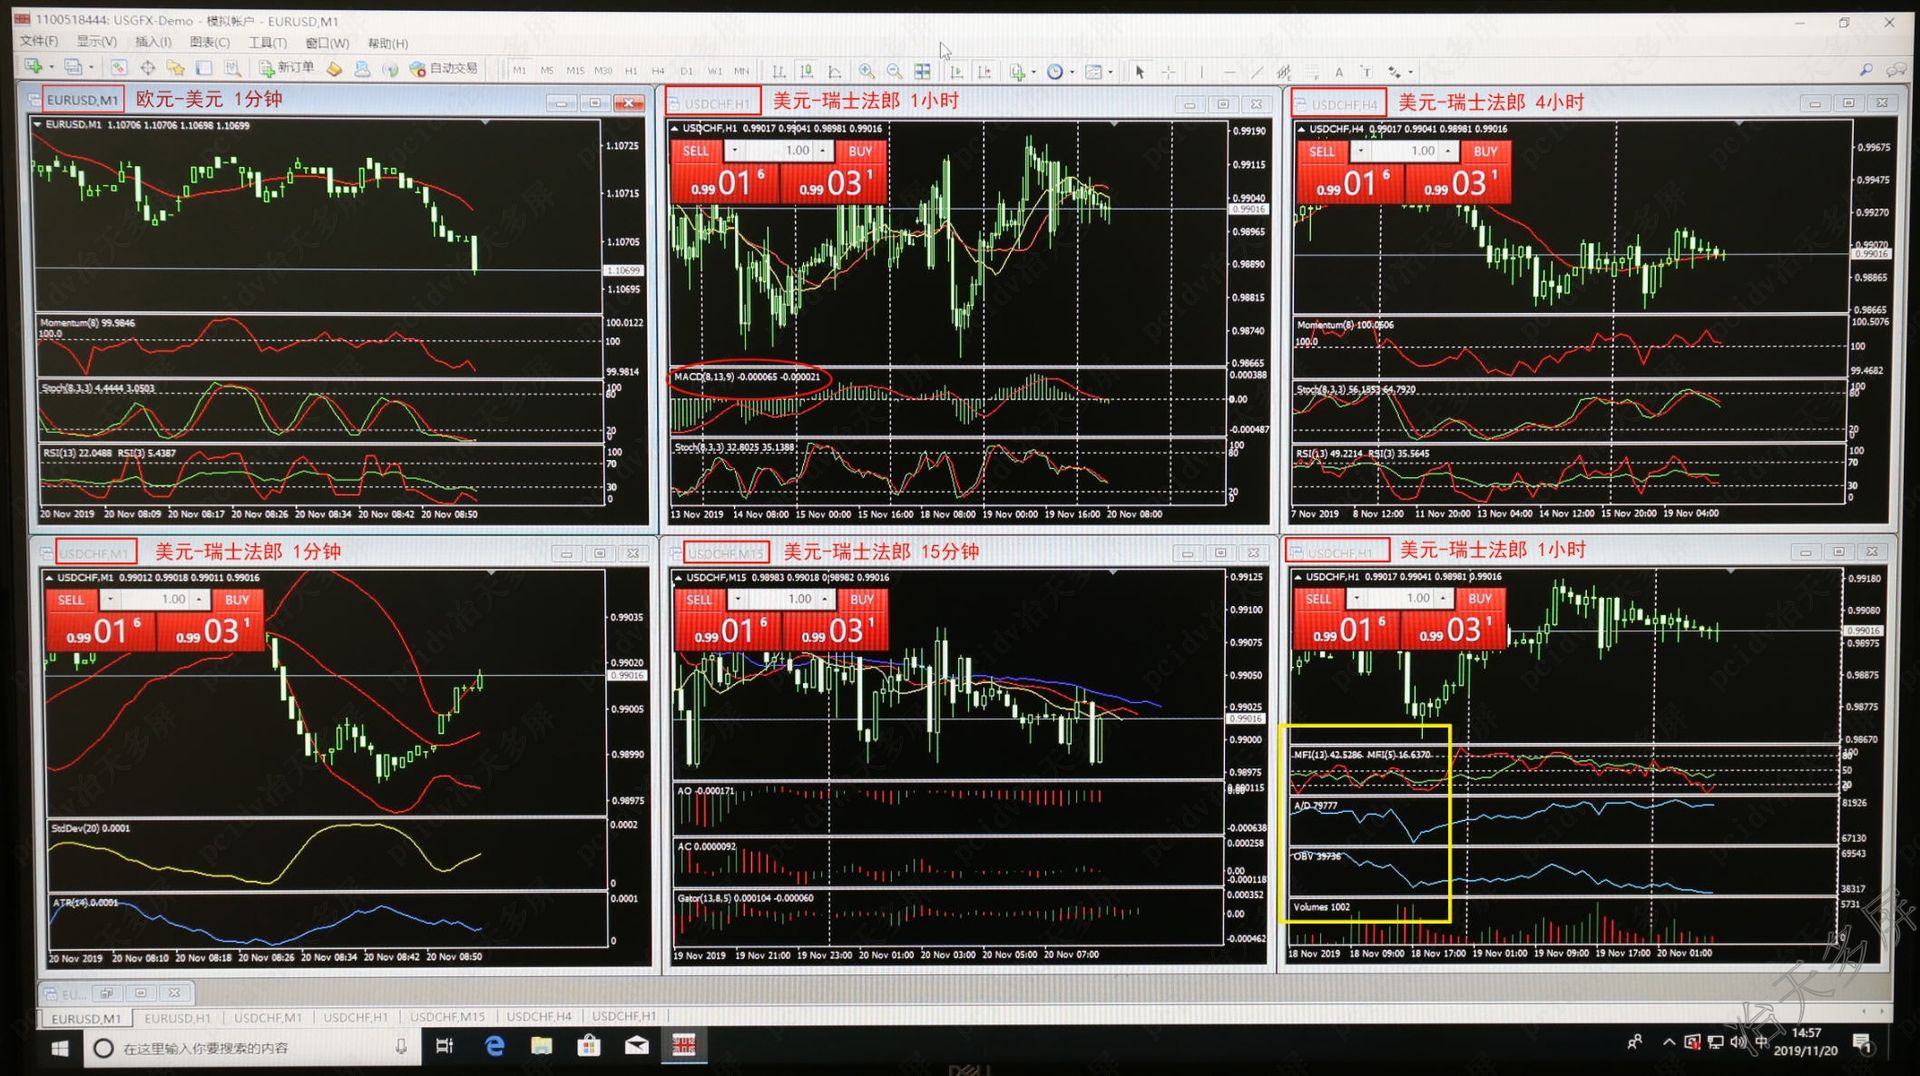Select the crosshair tool in the toolbar

[x=1168, y=72]
